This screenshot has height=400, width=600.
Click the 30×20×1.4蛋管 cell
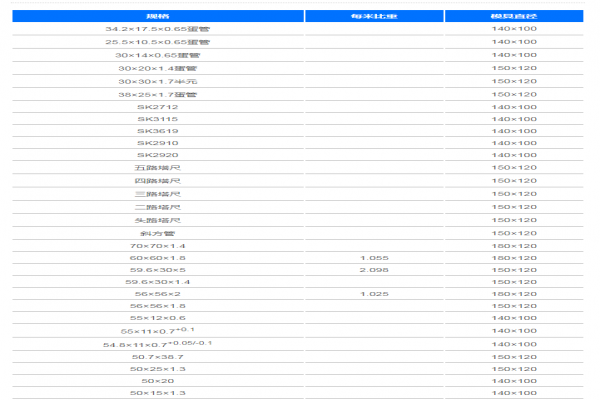tap(158, 68)
